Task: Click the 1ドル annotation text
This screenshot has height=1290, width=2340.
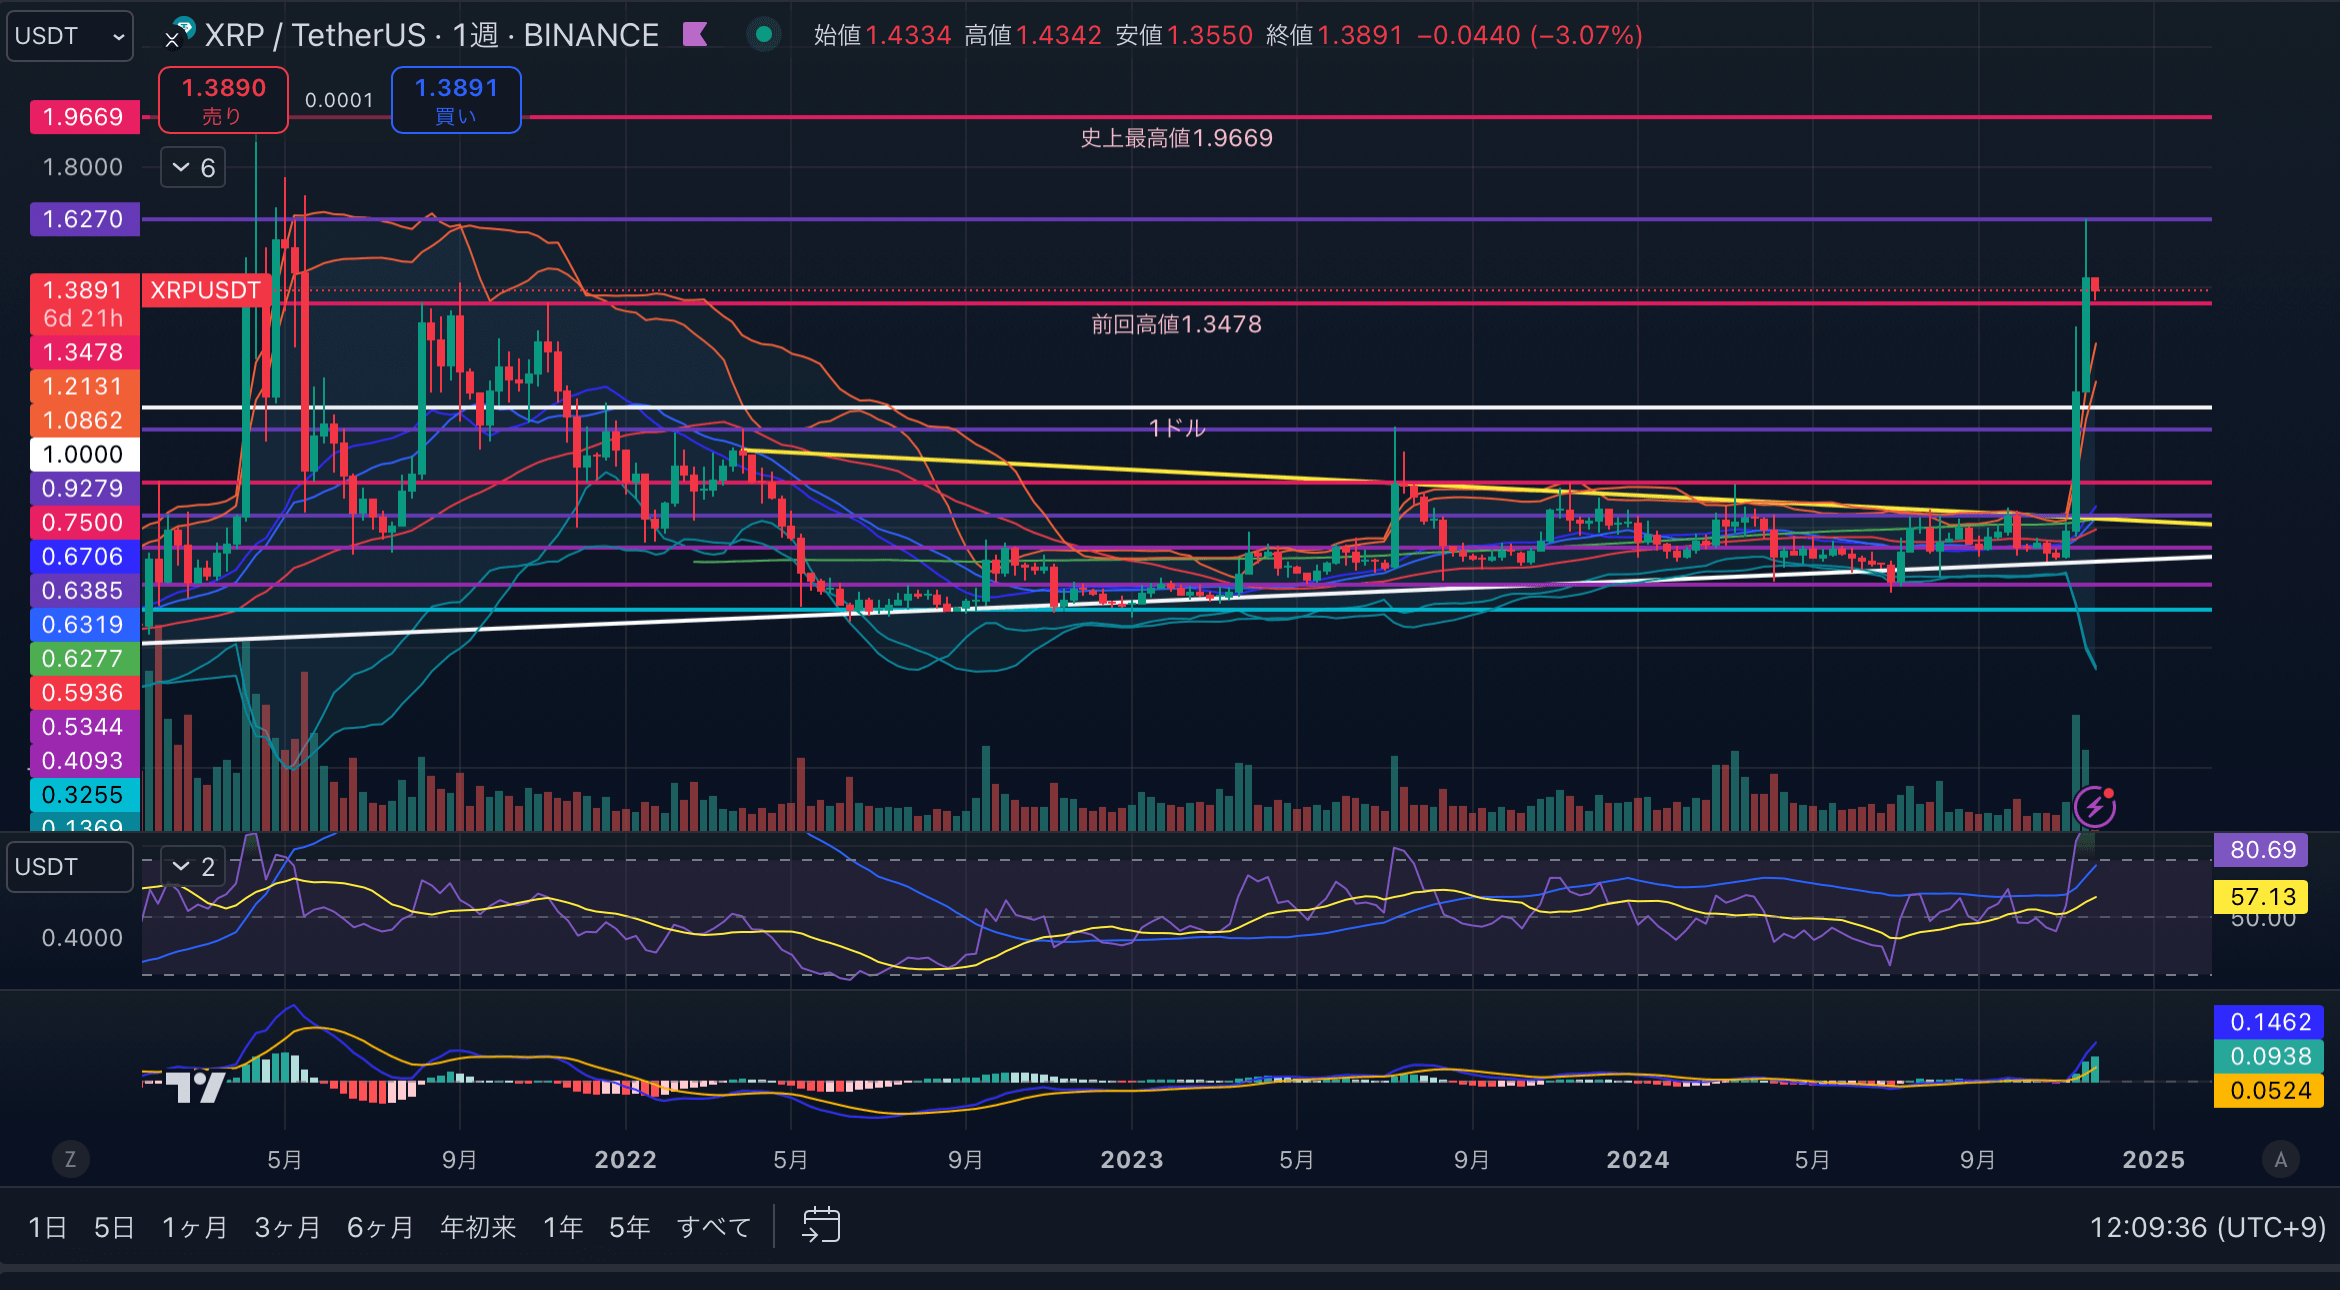Action: point(1177,428)
